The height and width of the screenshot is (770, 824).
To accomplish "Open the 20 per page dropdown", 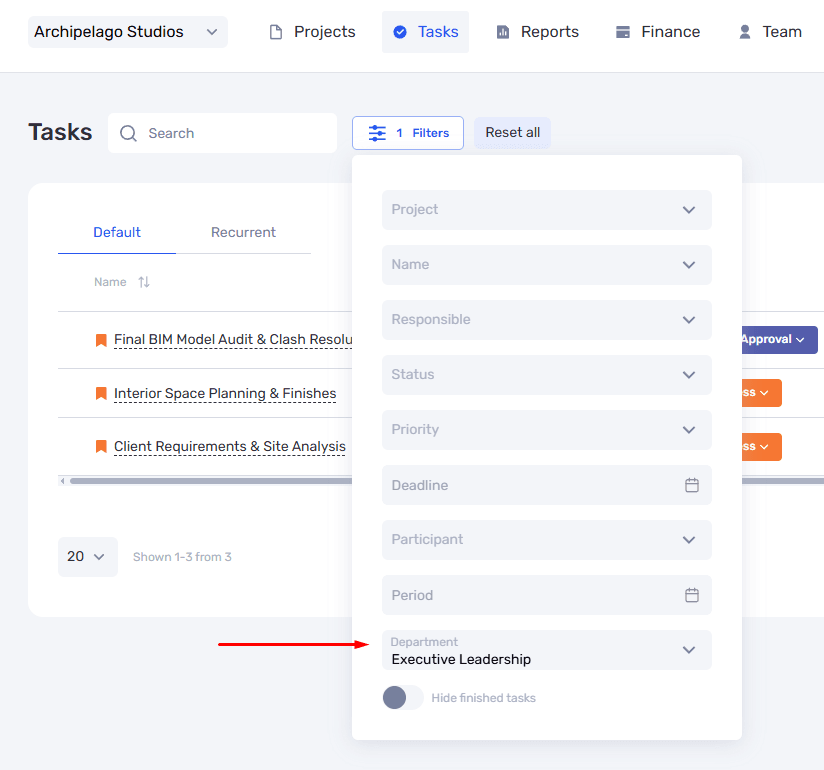I will tap(88, 557).
